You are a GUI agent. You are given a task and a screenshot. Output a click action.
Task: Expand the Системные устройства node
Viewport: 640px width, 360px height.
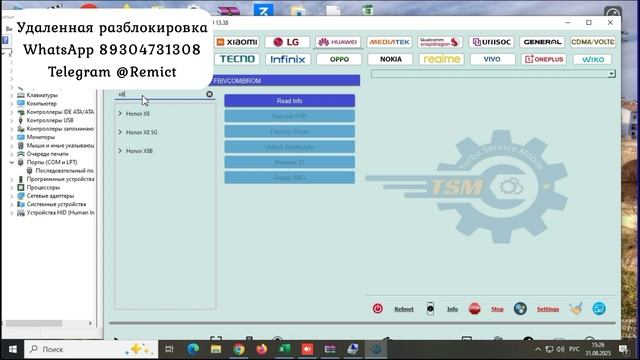(12, 204)
